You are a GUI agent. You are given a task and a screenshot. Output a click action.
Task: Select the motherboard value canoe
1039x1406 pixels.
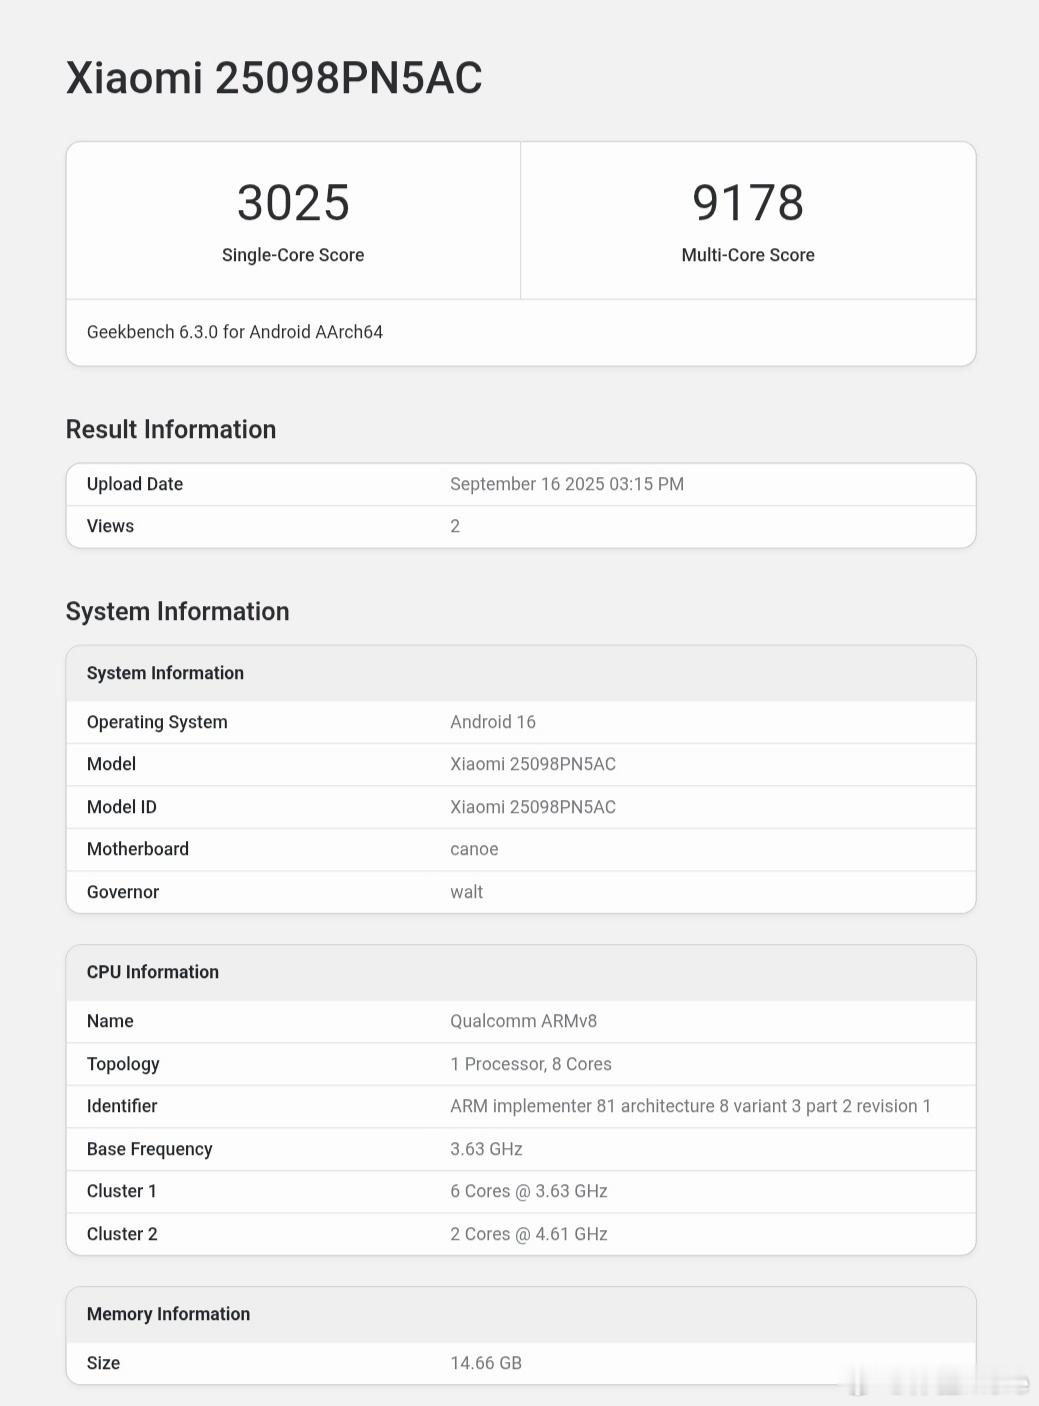(x=474, y=849)
